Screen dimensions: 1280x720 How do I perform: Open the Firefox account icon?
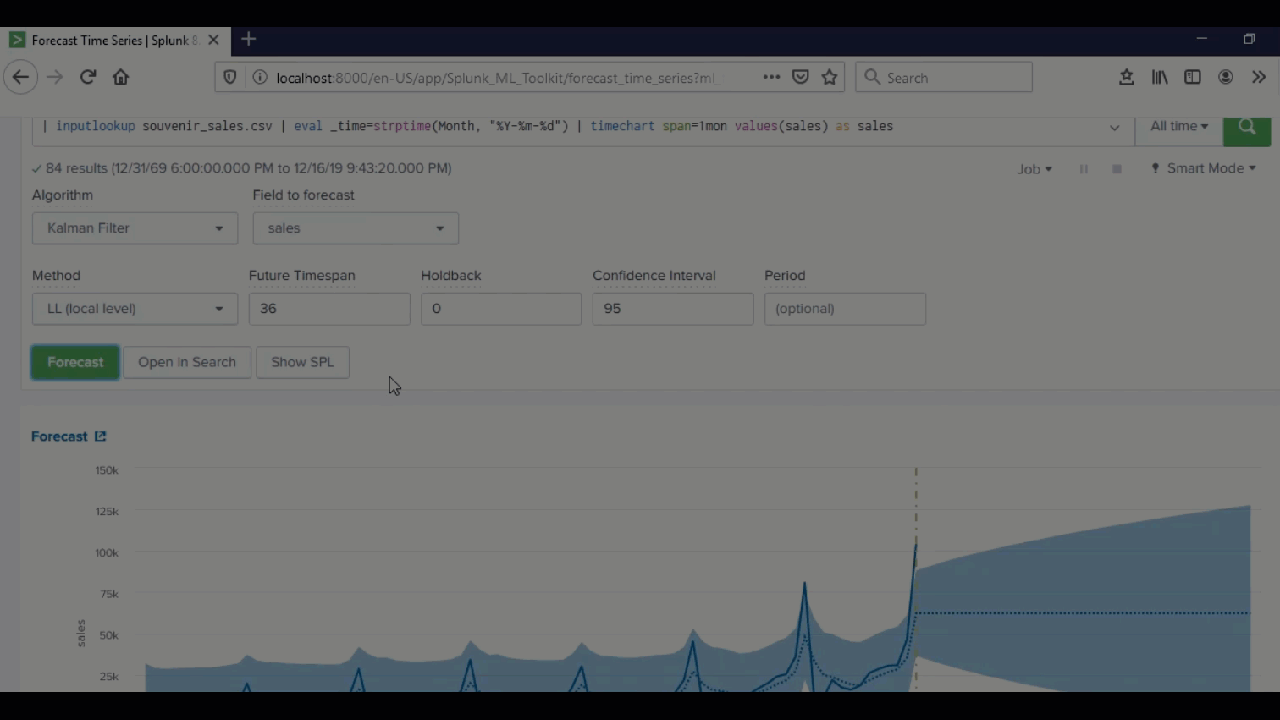tap(1225, 77)
